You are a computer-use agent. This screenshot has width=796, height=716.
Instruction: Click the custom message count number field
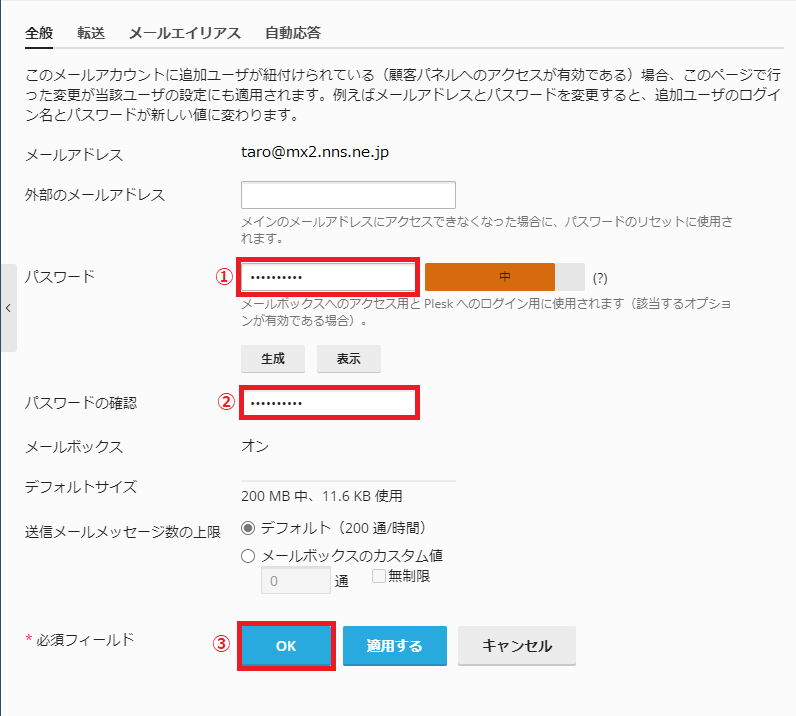tap(295, 580)
